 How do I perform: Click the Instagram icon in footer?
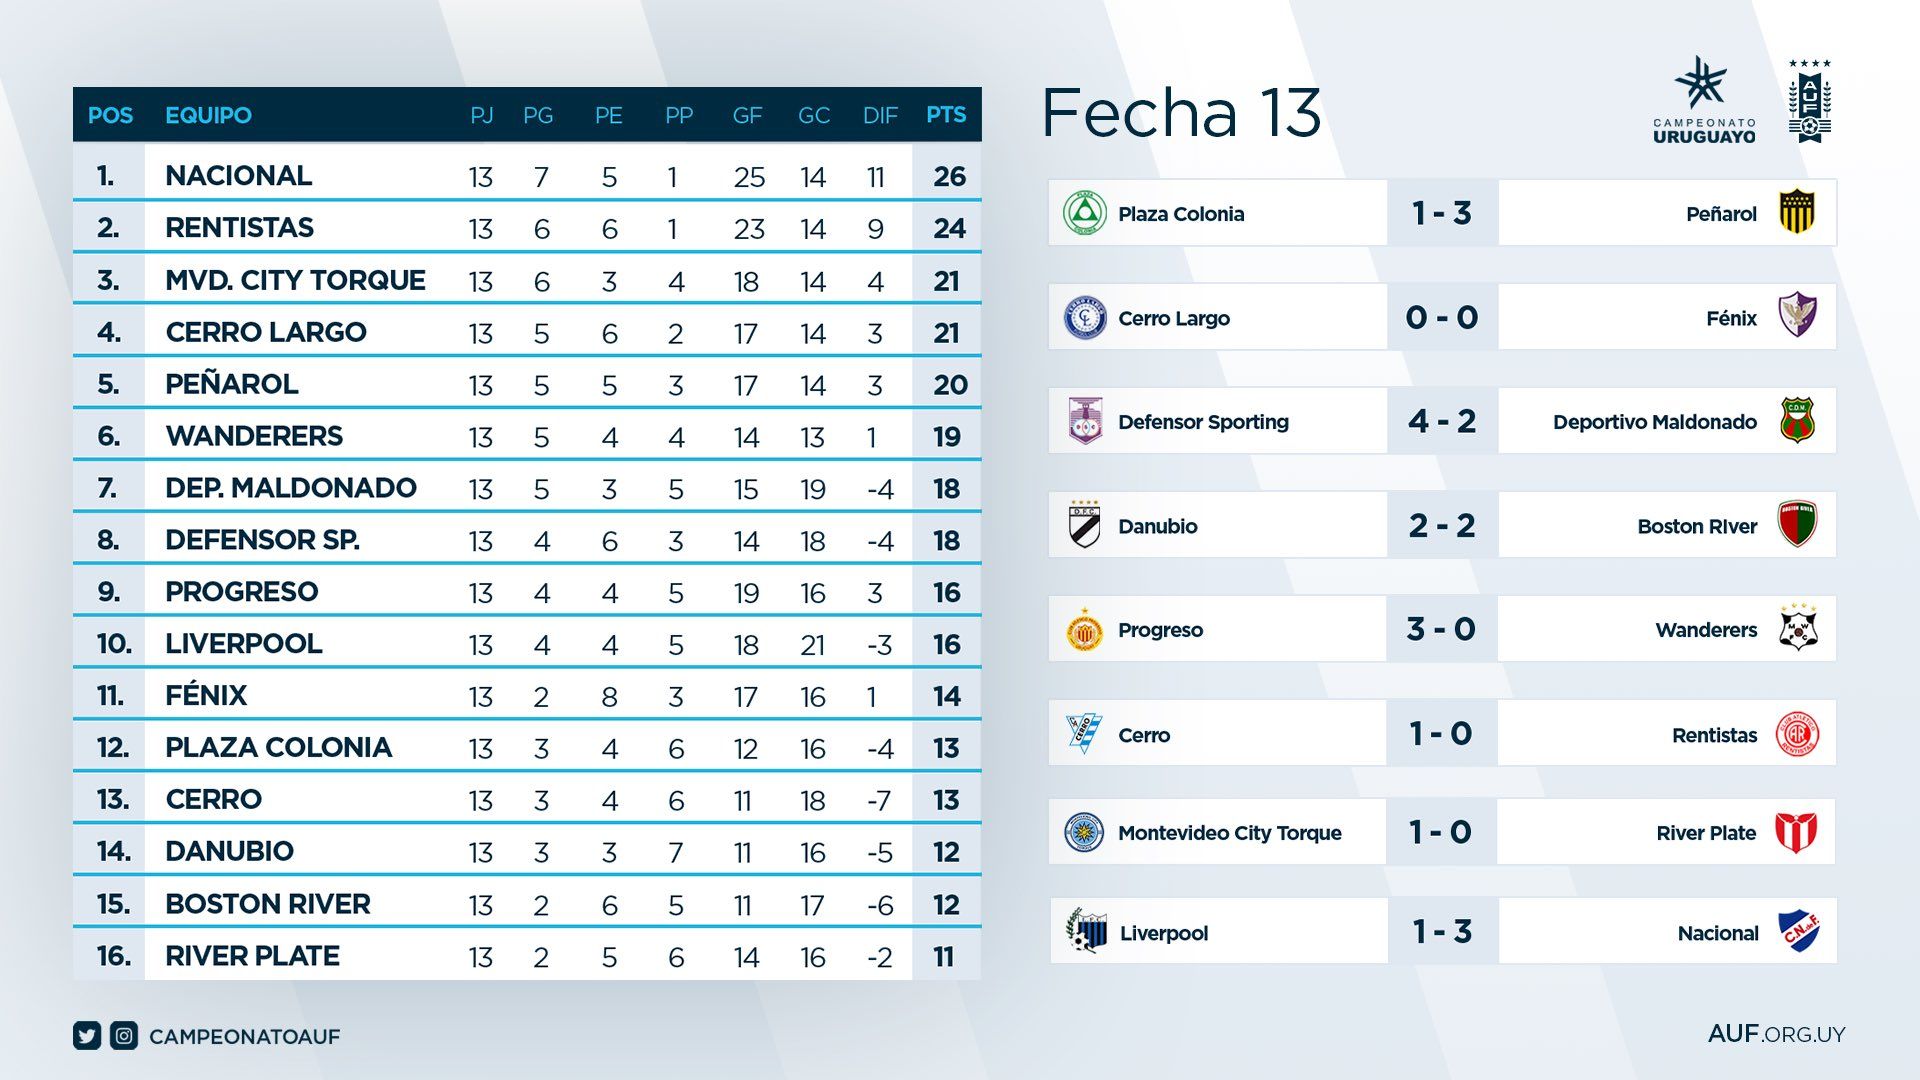tap(124, 1036)
